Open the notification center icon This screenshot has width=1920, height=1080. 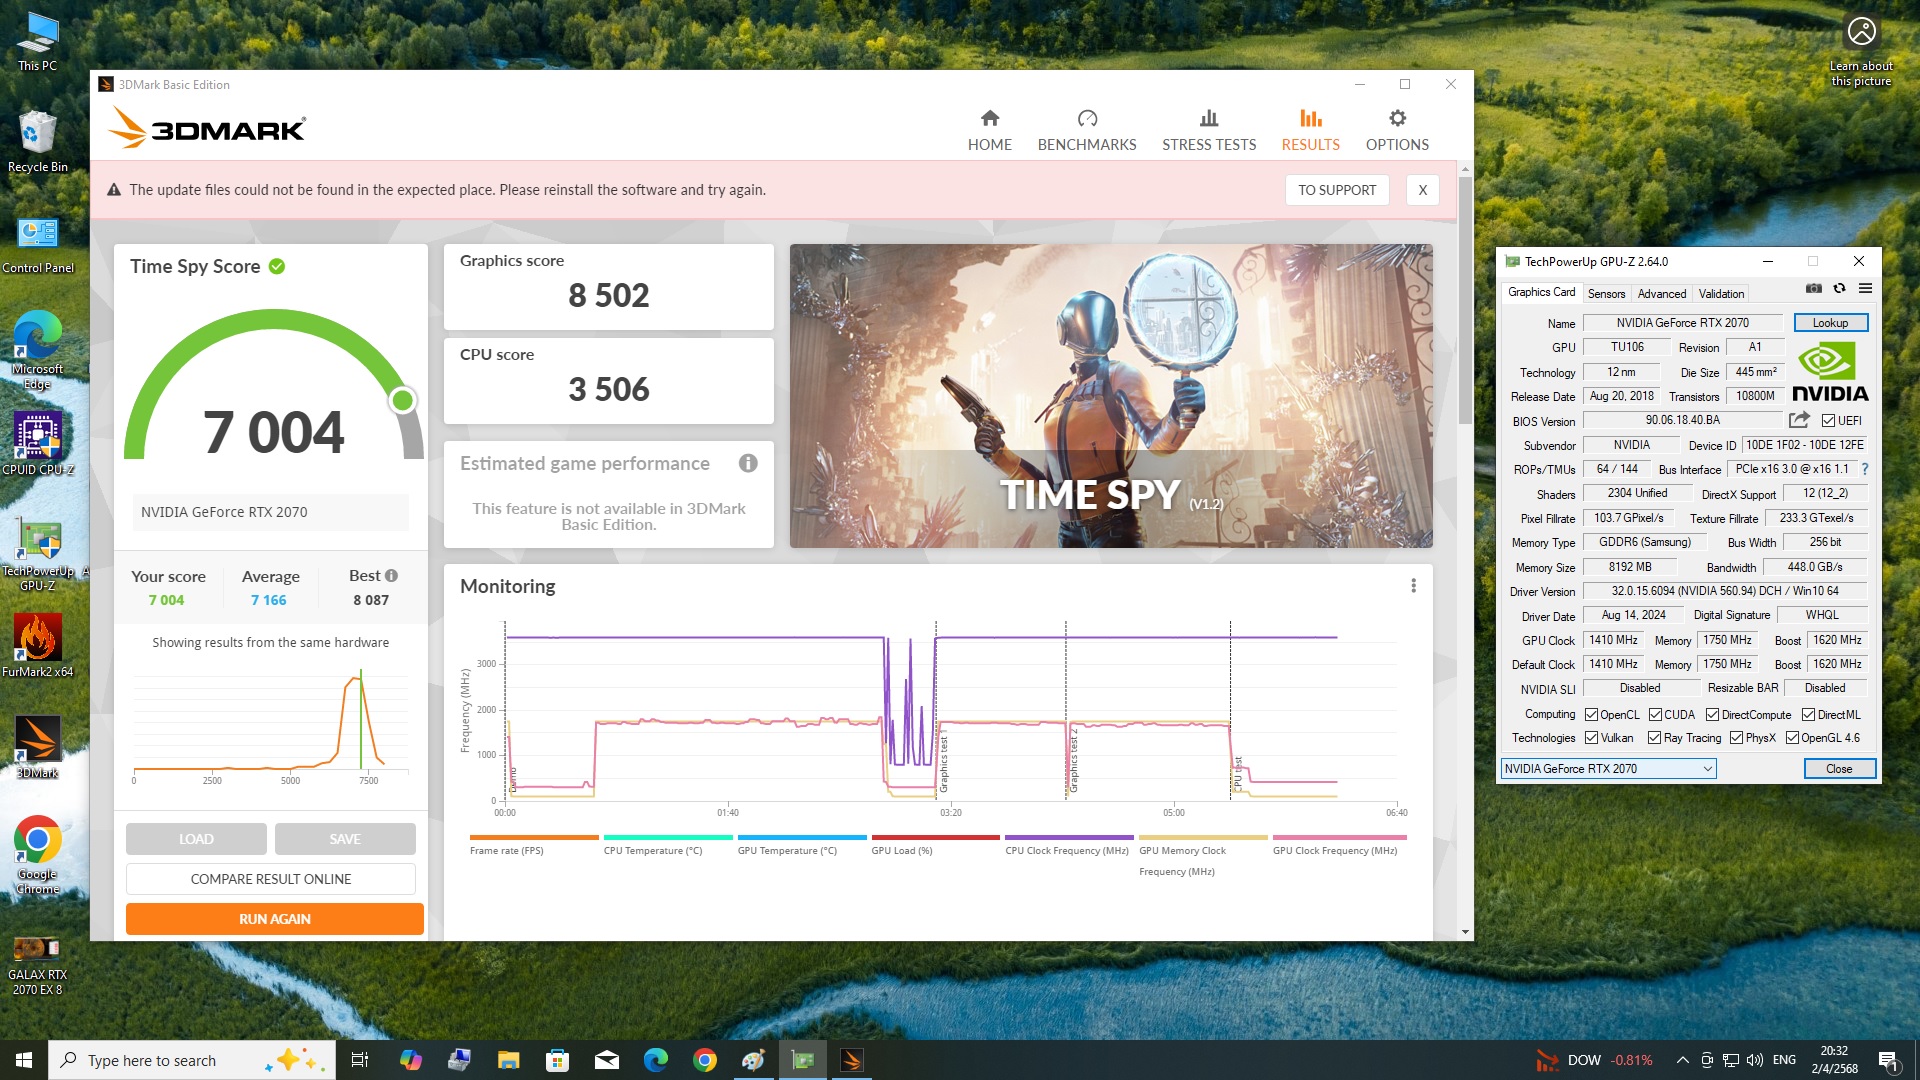pos(1888,1060)
